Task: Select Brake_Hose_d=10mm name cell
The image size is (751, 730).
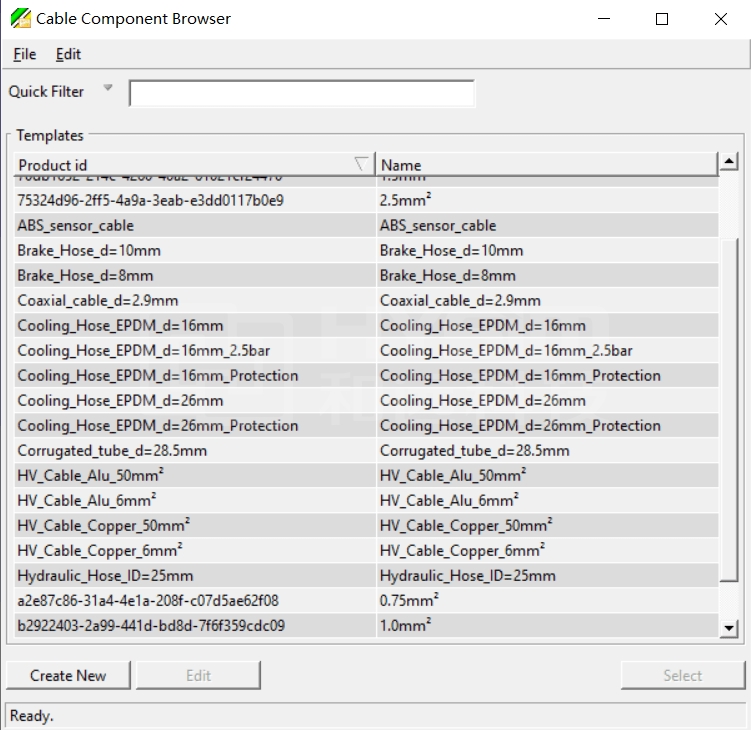Action: pyautogui.click(x=547, y=250)
